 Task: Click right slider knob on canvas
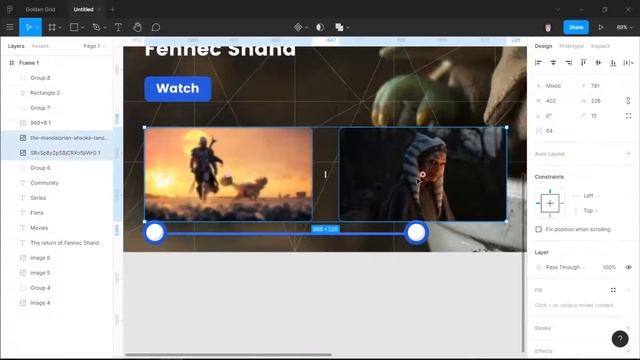click(416, 232)
